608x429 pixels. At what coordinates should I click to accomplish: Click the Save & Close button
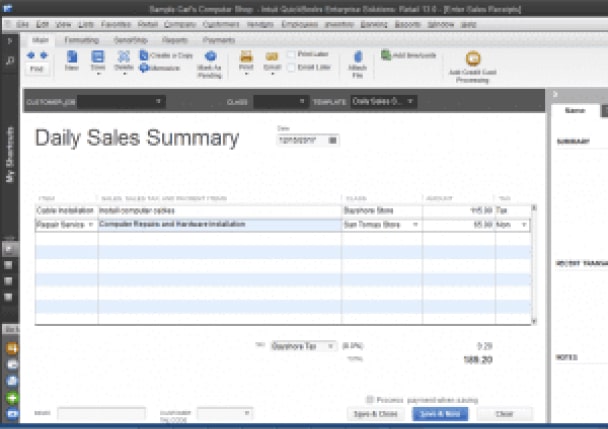point(376,413)
